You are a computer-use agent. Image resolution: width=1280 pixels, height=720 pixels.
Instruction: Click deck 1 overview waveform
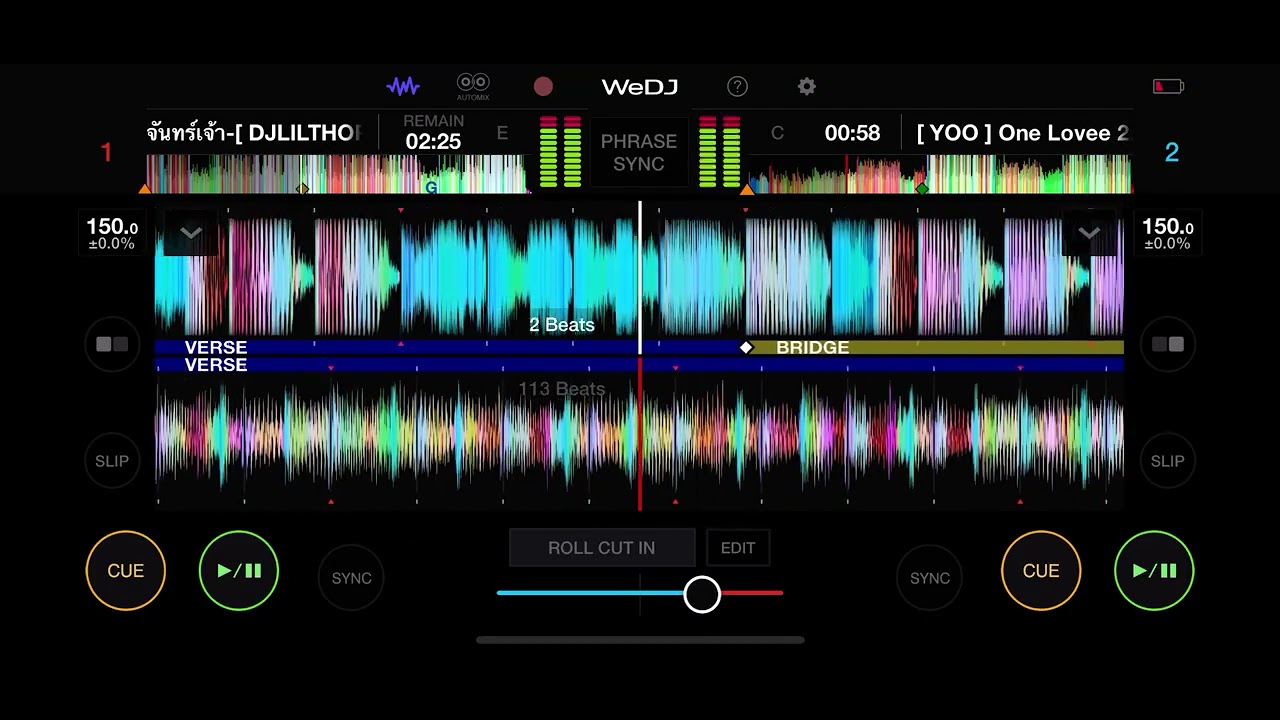336,174
